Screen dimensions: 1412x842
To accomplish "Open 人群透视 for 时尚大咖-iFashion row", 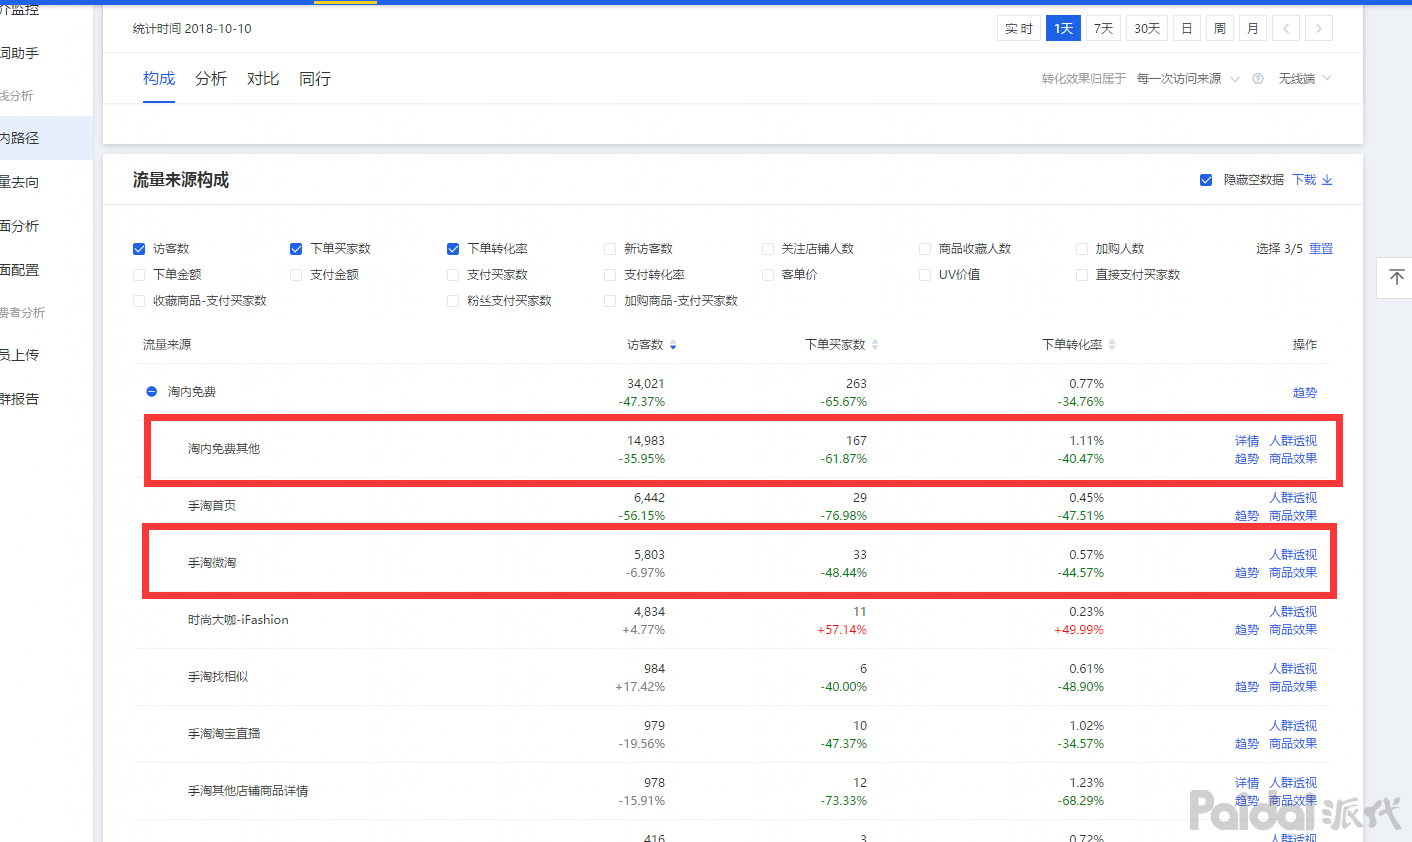I will [x=1293, y=612].
